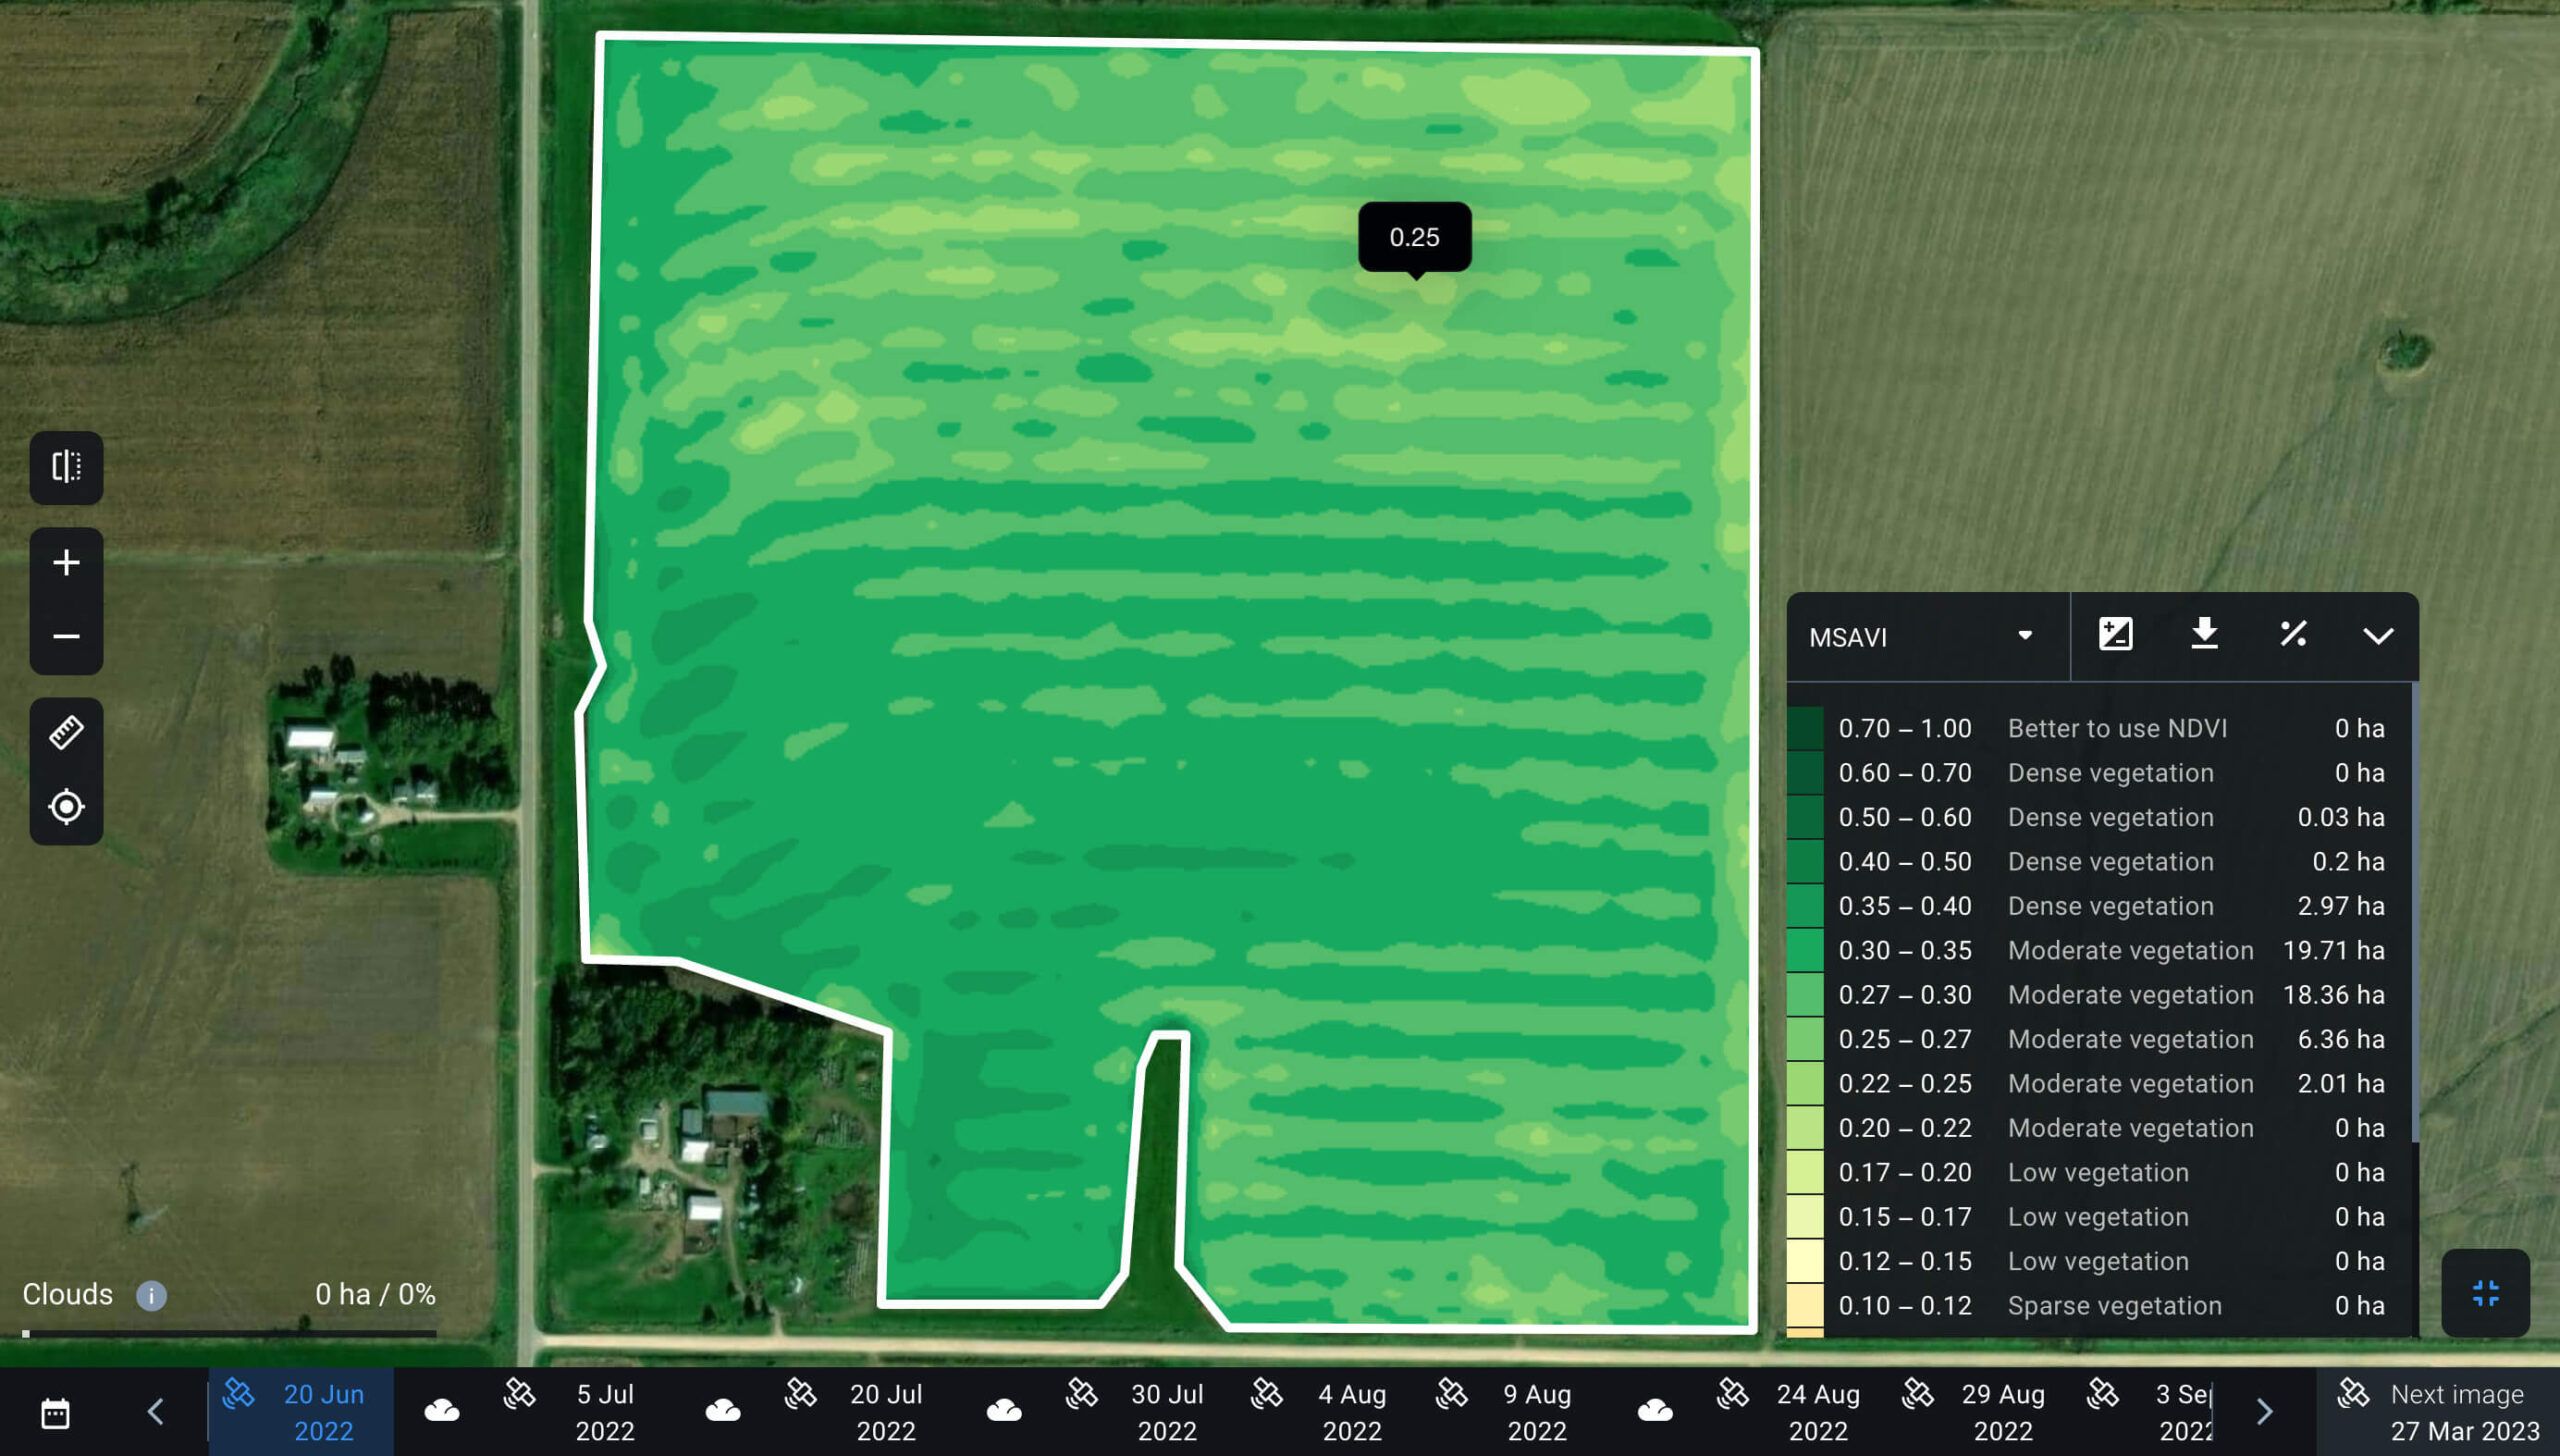Click the 0.30 – 0.35 legend color swatch

pyautogui.click(x=1806, y=951)
